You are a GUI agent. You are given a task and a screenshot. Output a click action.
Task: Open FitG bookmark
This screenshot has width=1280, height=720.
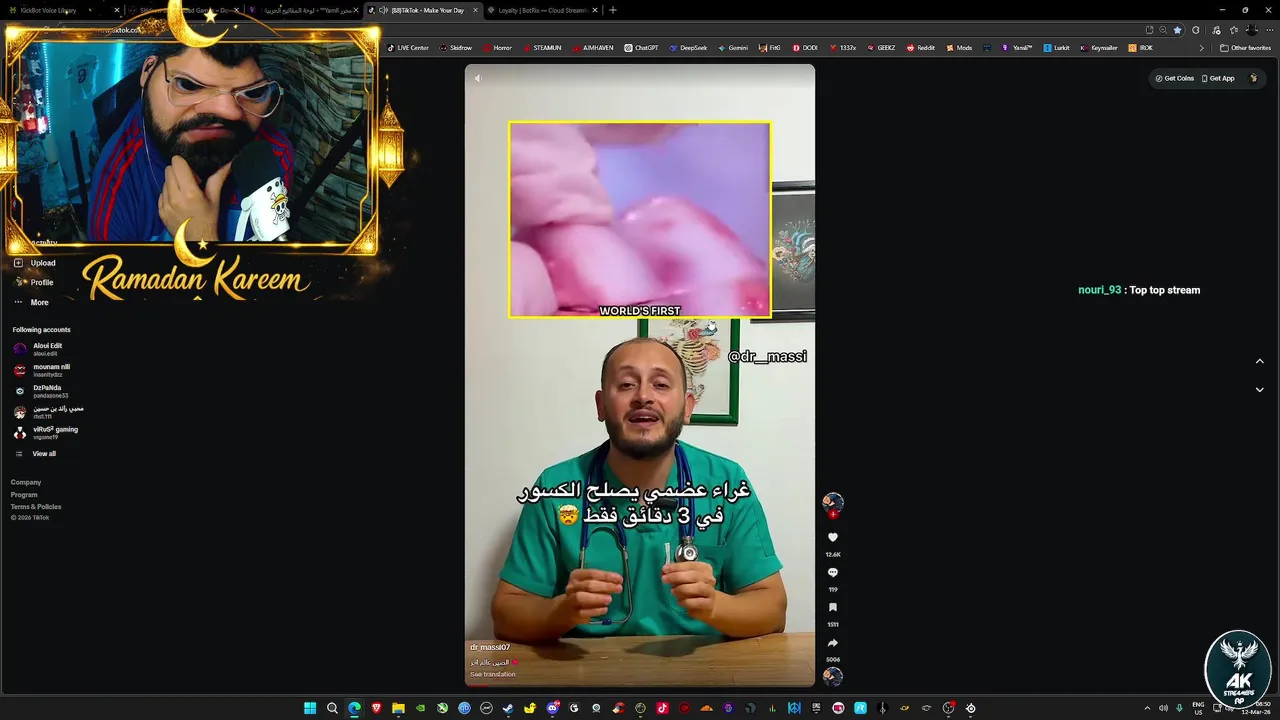[770, 48]
